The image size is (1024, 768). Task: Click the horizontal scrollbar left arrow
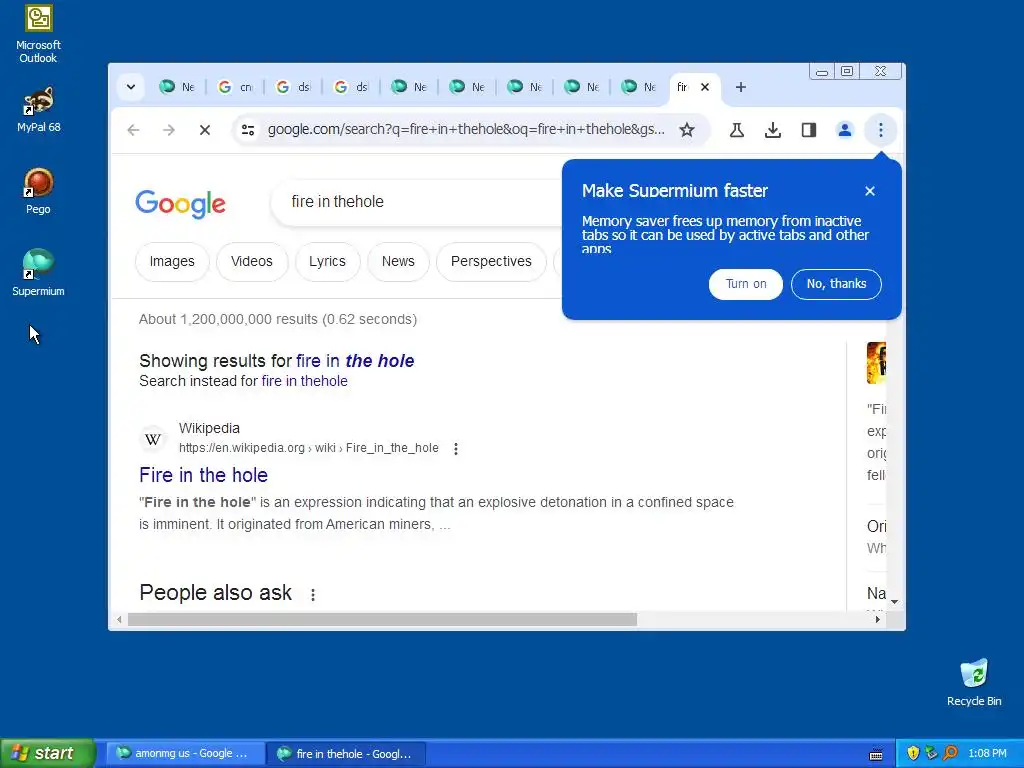(119, 619)
